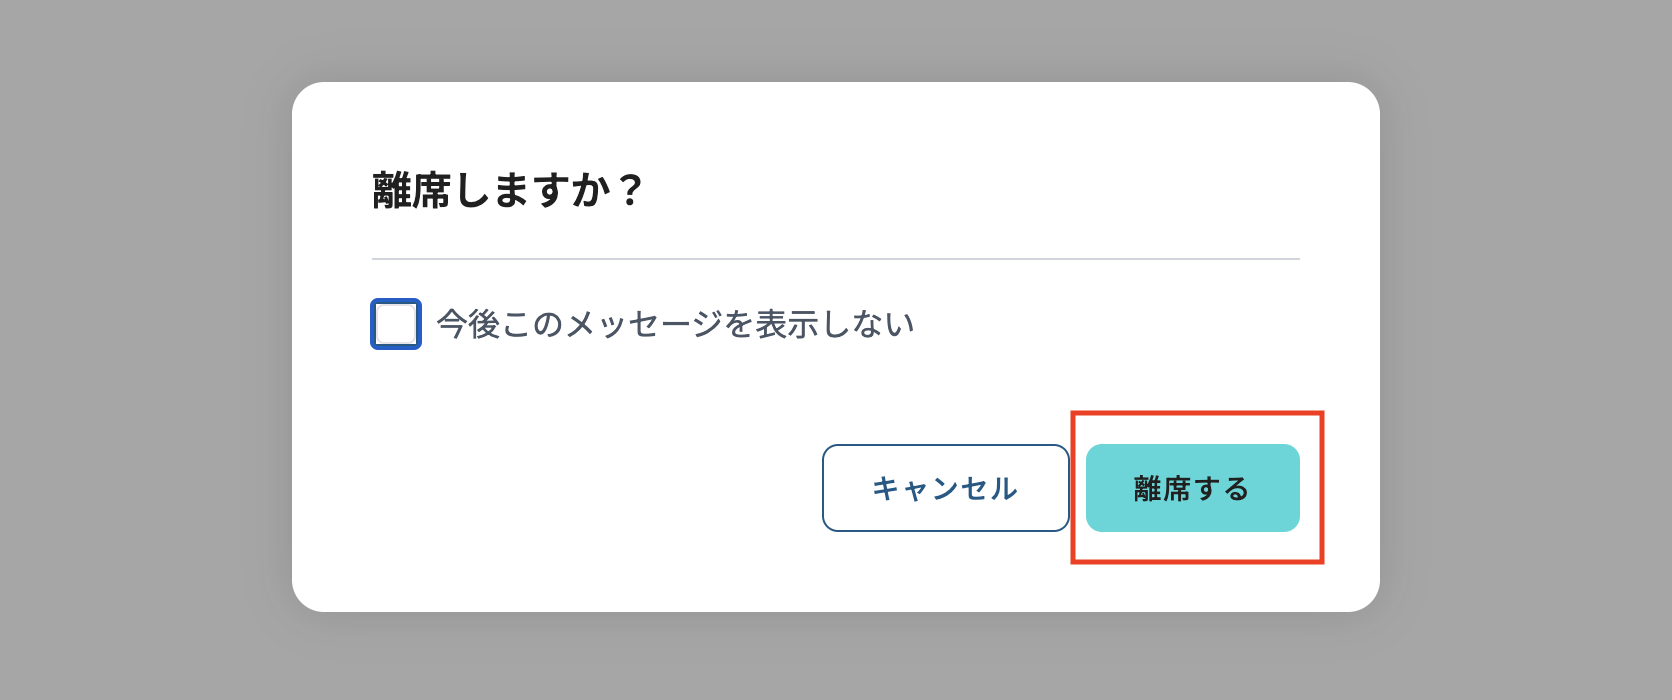Click the gray background outside the dialog
The width and height of the screenshot is (1672, 700).
point(140,350)
